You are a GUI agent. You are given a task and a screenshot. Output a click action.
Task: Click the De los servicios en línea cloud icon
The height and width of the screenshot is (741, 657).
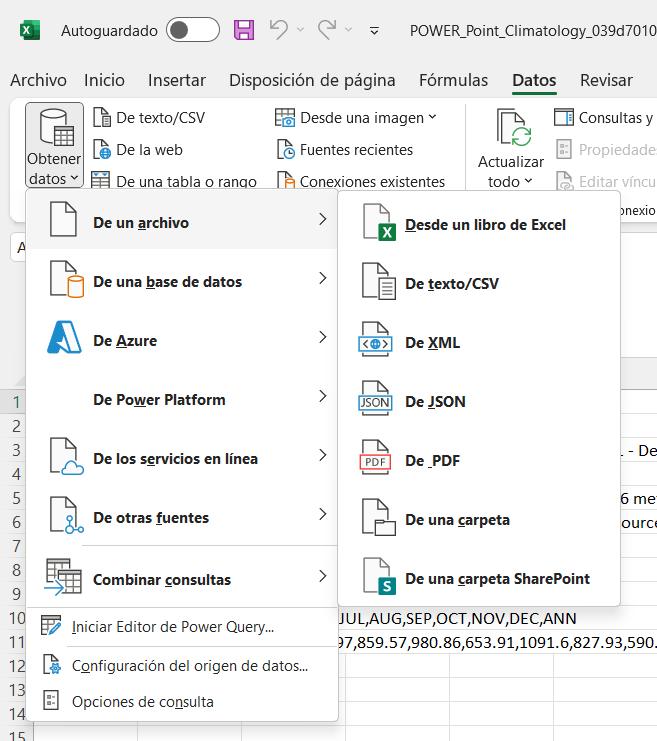pos(67,456)
